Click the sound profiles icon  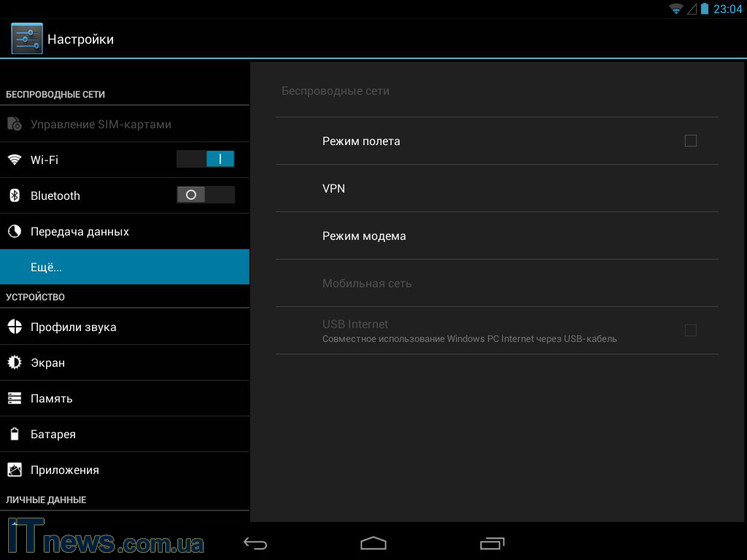tap(15, 327)
